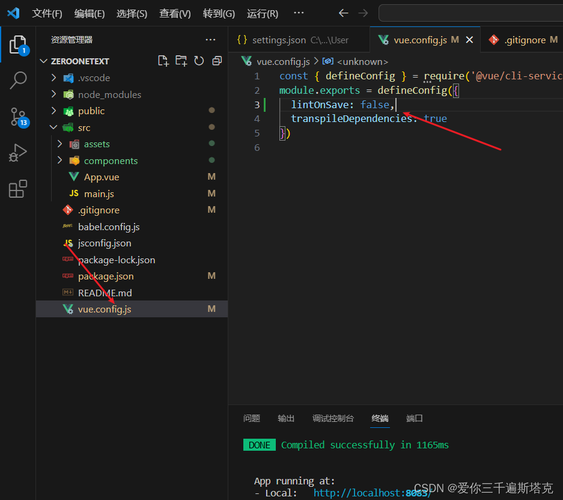Open the Search view icon

(x=18, y=80)
